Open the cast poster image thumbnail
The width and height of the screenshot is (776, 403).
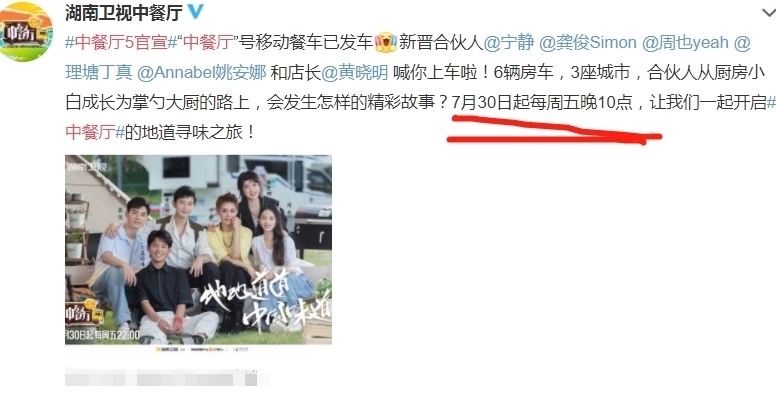[x=198, y=250]
